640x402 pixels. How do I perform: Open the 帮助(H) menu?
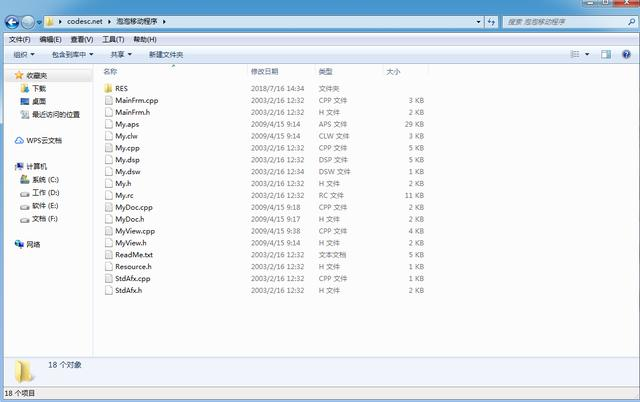click(145, 40)
